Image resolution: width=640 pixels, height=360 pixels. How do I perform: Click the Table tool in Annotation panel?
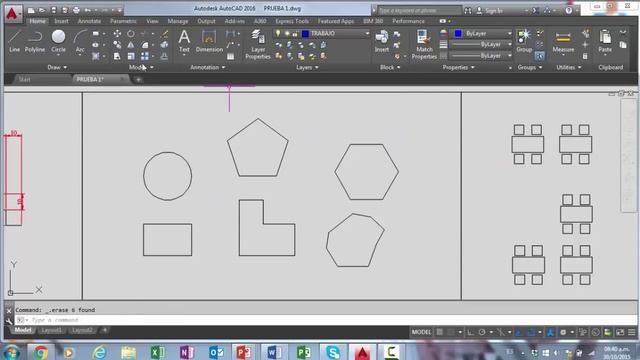[231, 56]
